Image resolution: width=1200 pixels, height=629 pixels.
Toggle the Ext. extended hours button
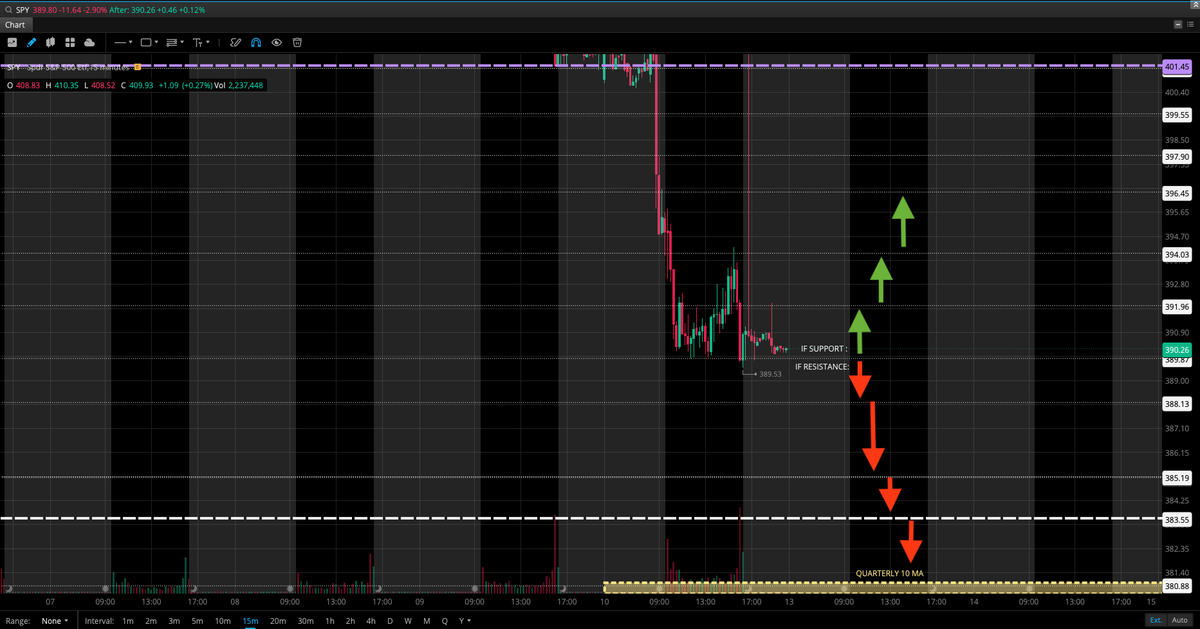pyautogui.click(x=1155, y=621)
